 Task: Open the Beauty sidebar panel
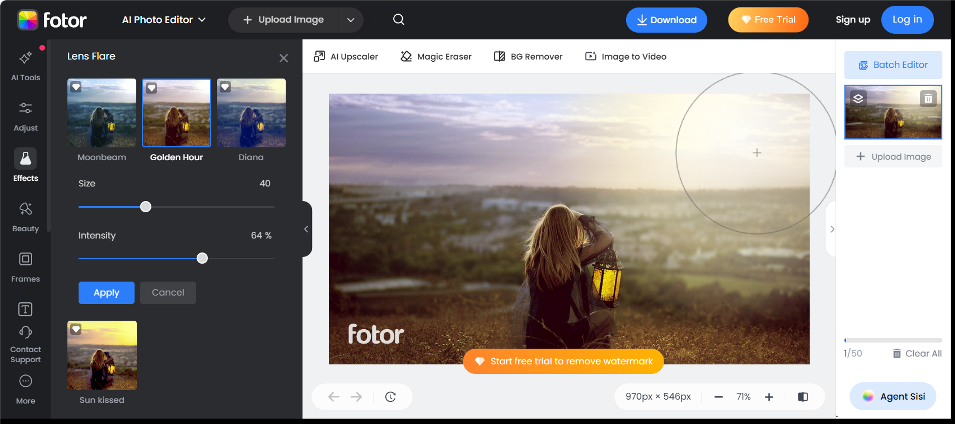tap(25, 214)
